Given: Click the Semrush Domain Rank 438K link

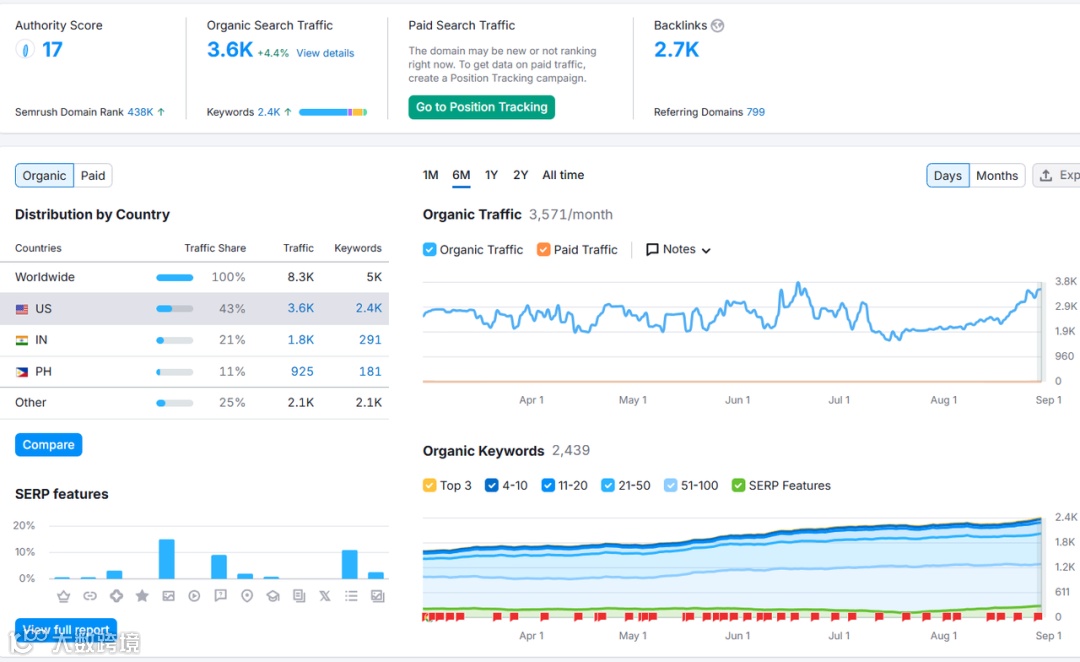Looking at the screenshot, I should click(x=141, y=112).
